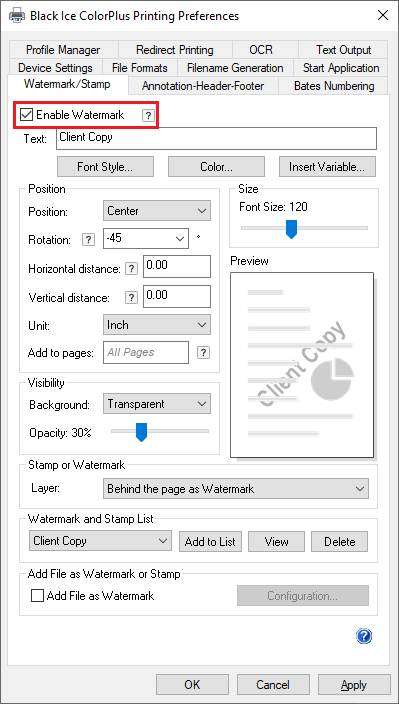Click the blue help icon at the bottom right
The image size is (399, 704).
pyautogui.click(x=364, y=636)
